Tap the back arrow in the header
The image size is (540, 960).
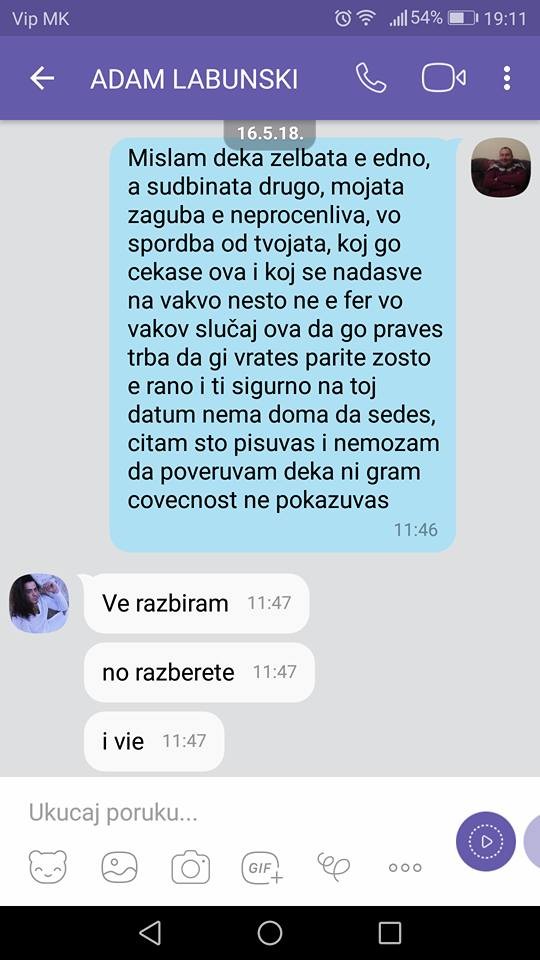coord(42,78)
